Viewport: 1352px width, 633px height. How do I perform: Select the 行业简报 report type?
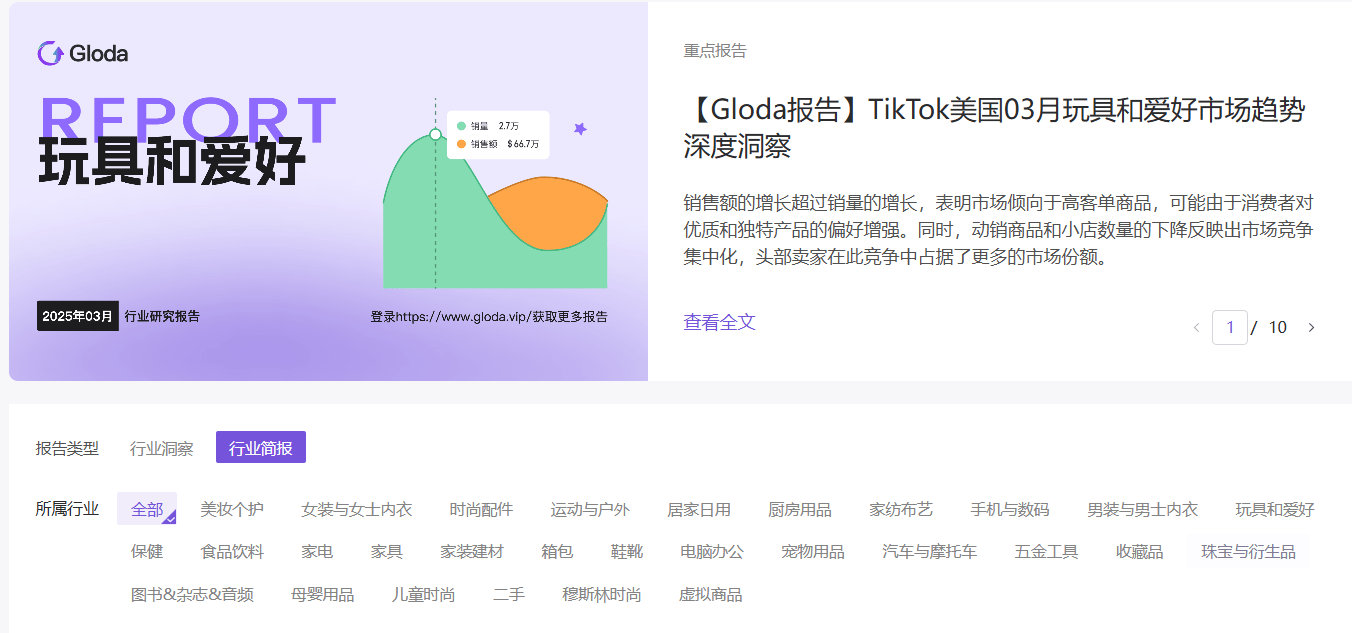tap(261, 448)
